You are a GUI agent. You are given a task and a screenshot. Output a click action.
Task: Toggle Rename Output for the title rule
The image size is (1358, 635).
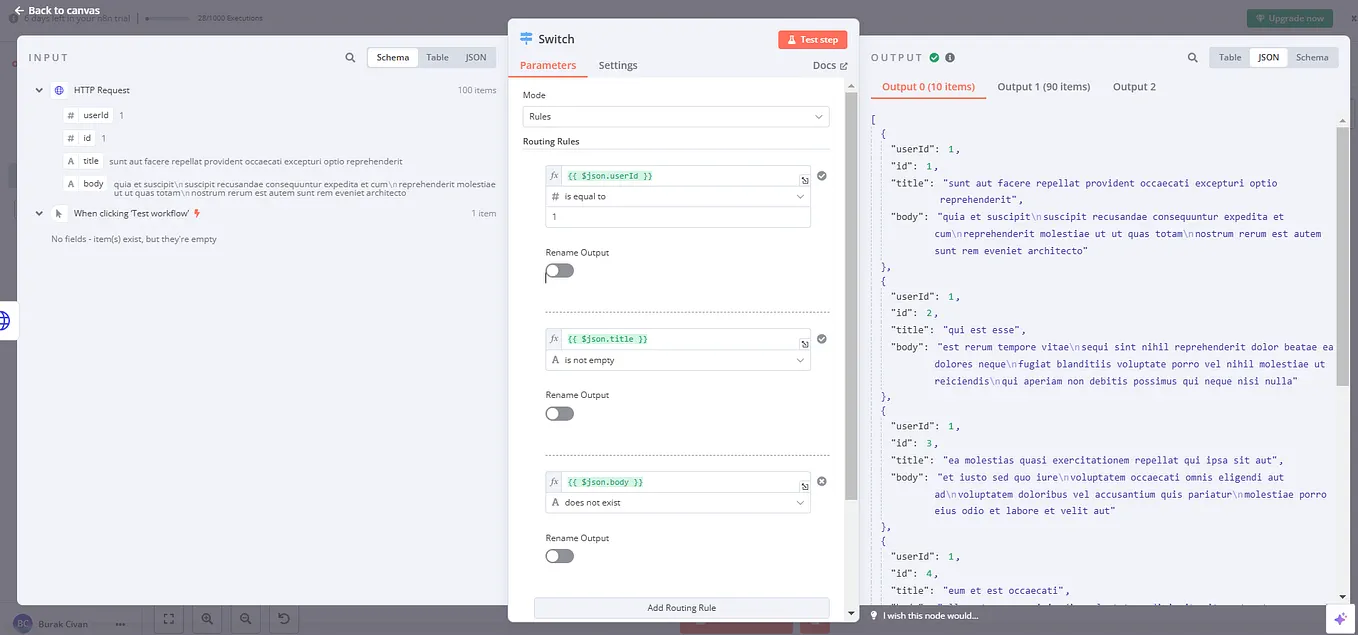560,414
